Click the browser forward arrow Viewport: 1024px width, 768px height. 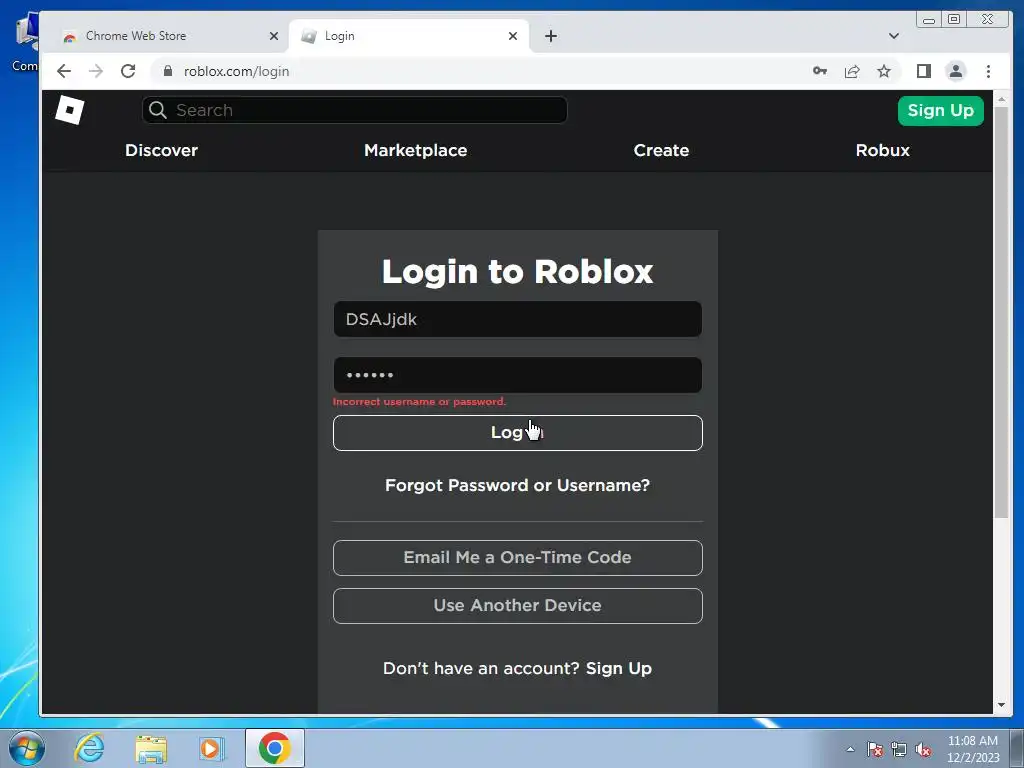96,71
